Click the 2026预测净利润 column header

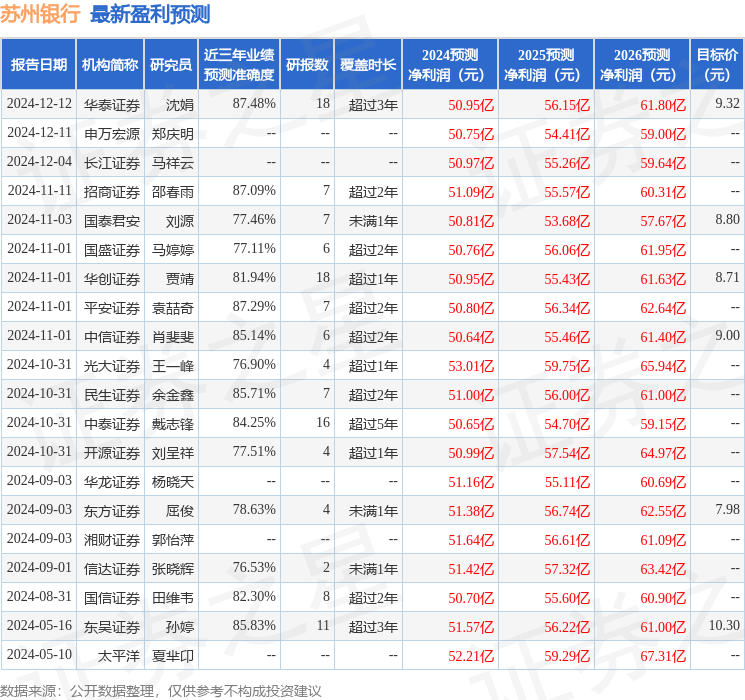pos(642,65)
